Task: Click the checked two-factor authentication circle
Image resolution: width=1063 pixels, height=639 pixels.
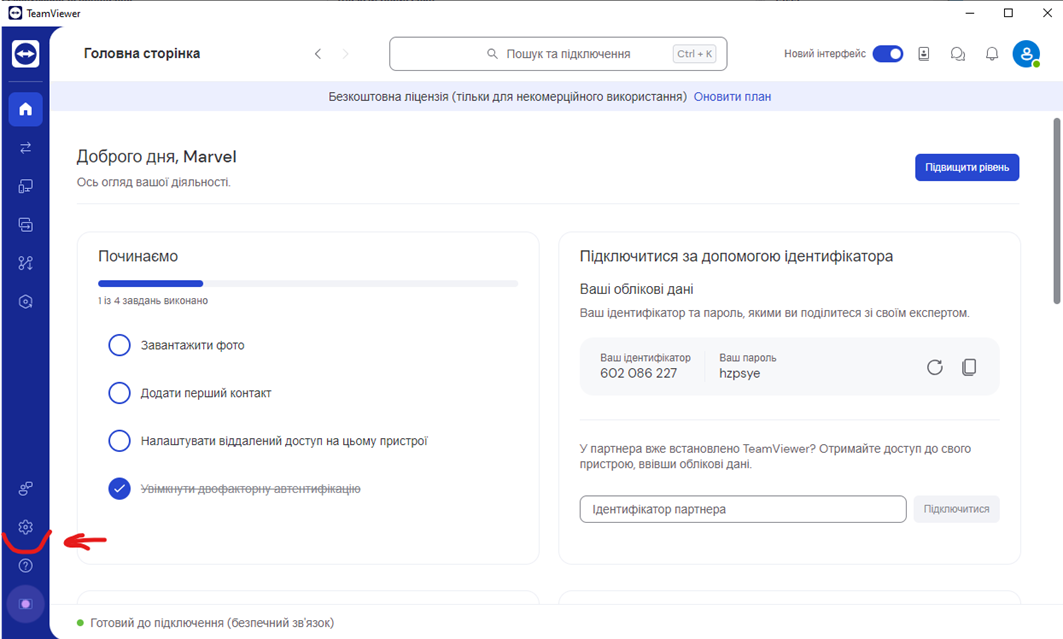Action: click(119, 489)
